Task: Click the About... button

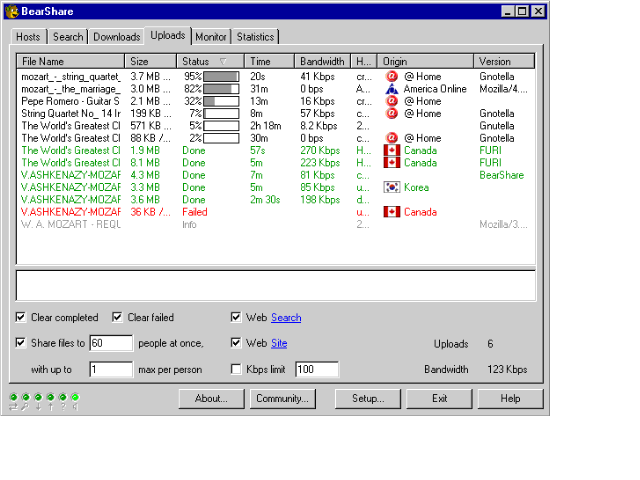Action: (211, 398)
